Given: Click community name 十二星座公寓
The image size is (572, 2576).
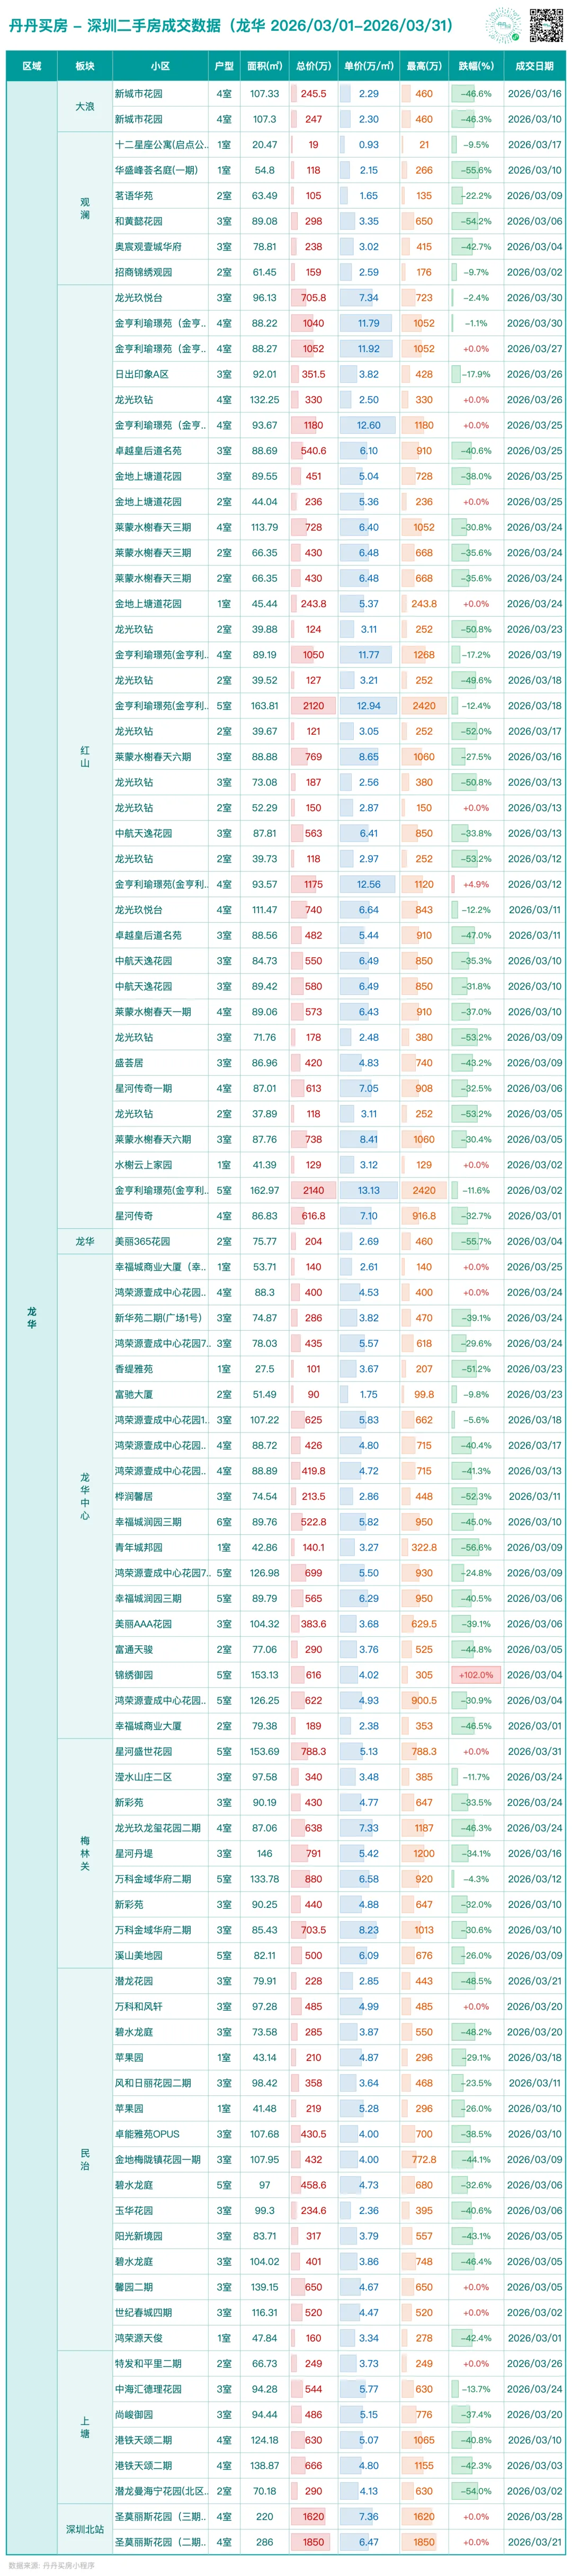Looking at the screenshot, I should point(161,145).
